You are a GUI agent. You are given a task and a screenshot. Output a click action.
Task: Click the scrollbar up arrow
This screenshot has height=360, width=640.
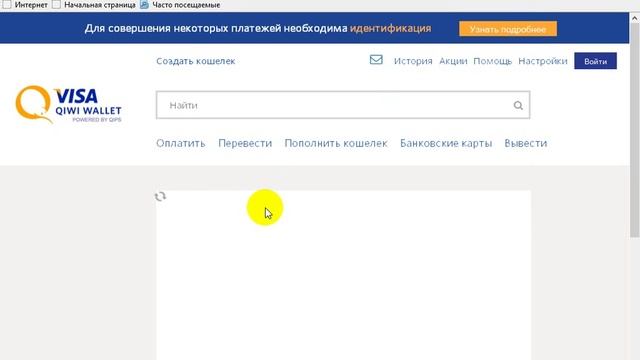click(x=635, y=18)
